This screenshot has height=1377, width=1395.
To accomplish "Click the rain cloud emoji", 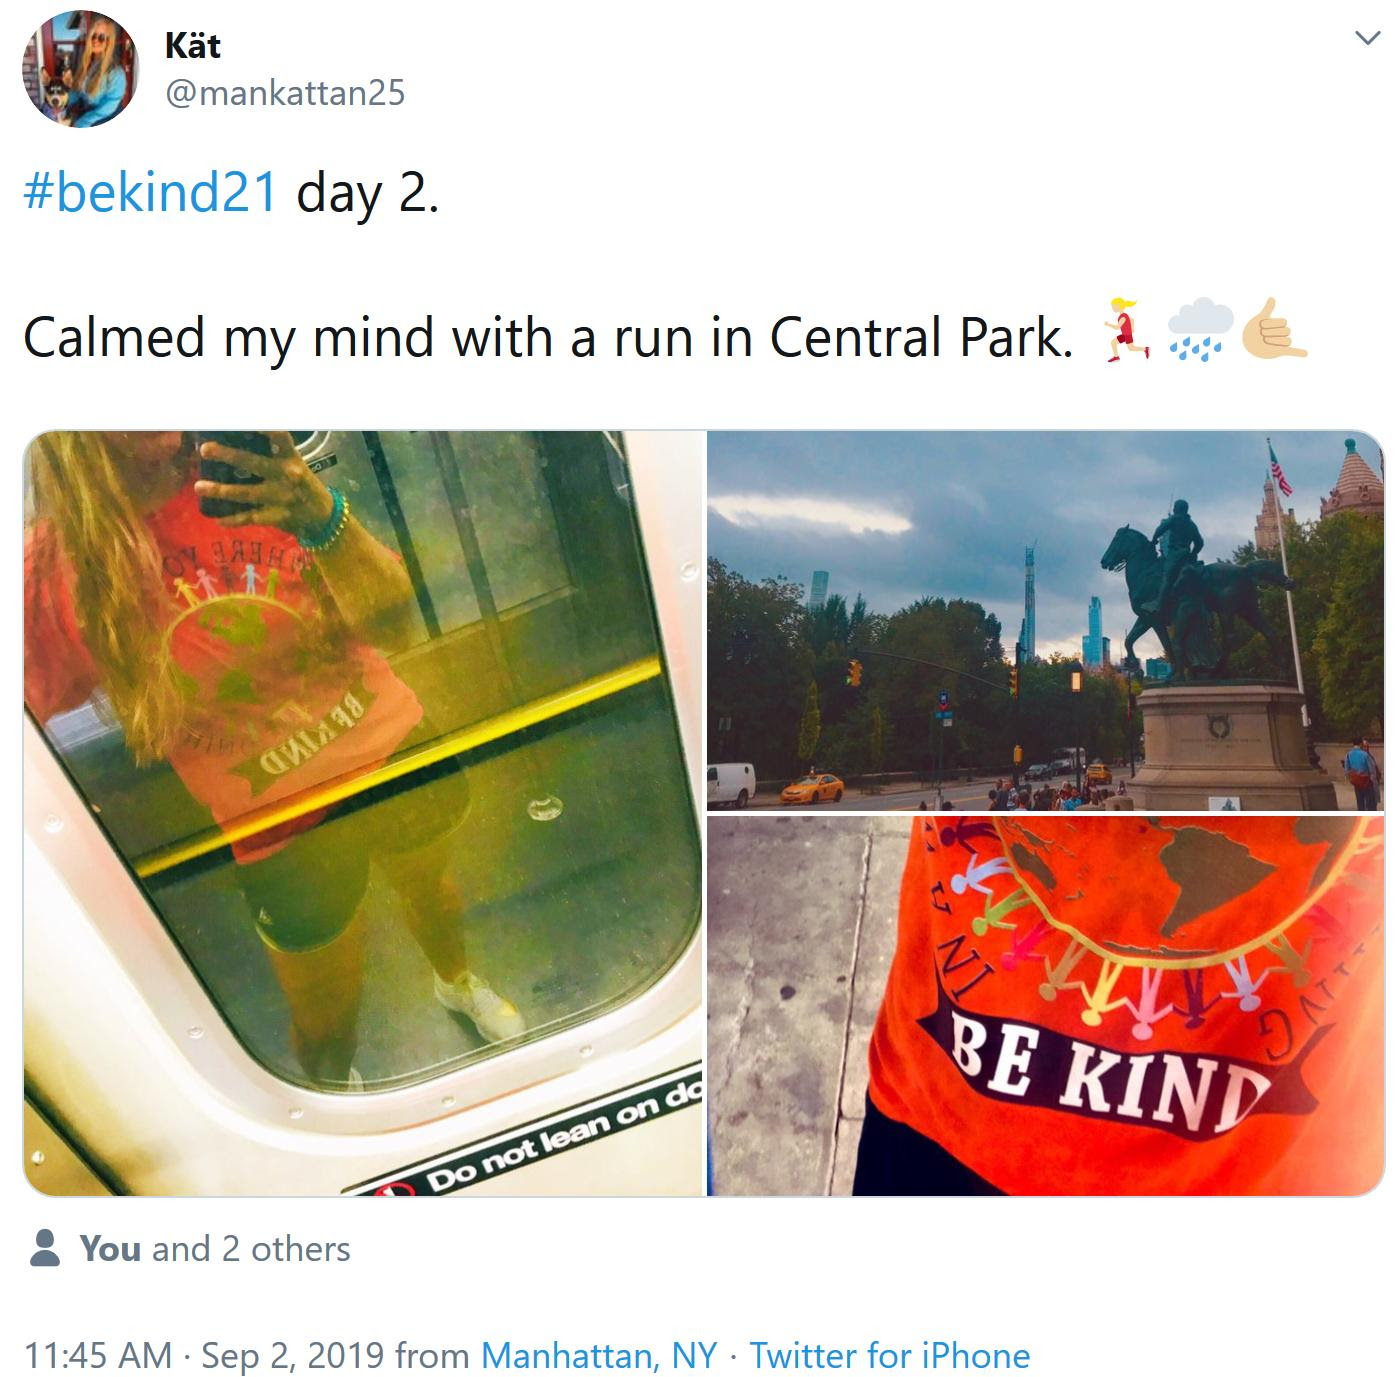I will [1200, 330].
